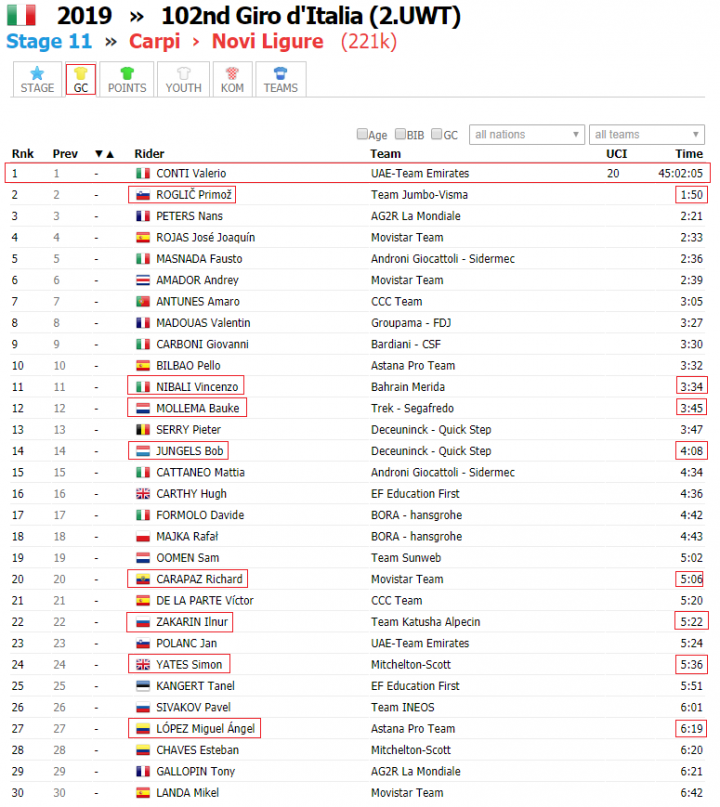Click Luxembourg flag beside JUNGELS Bob
This screenshot has width=720, height=807.
point(143,451)
